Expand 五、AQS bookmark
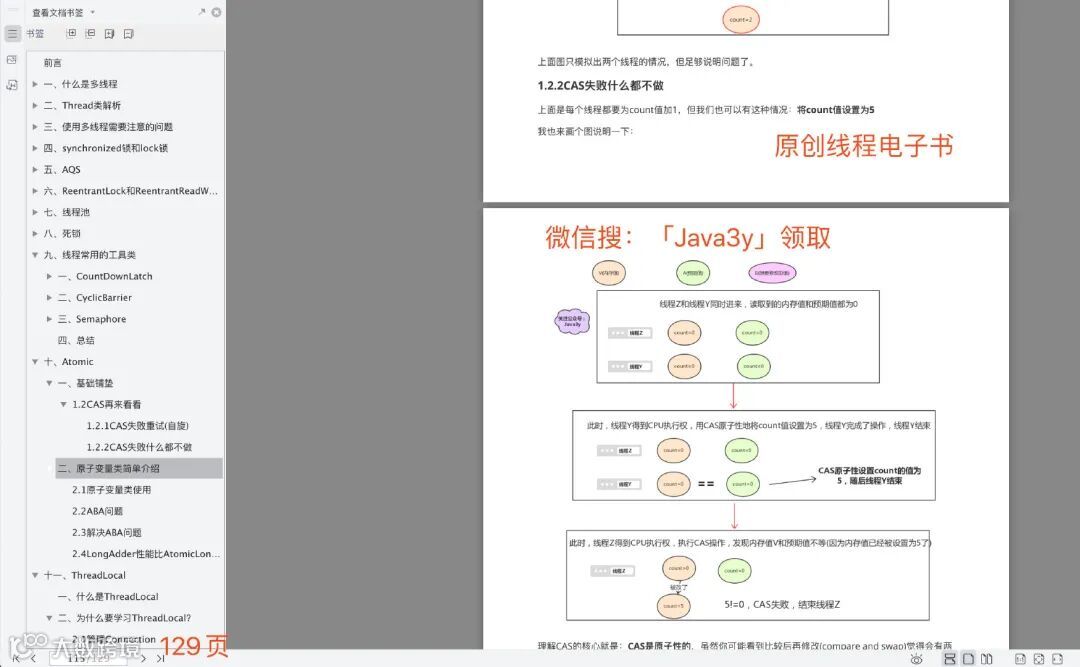This screenshot has height=667, width=1080. tap(35, 170)
